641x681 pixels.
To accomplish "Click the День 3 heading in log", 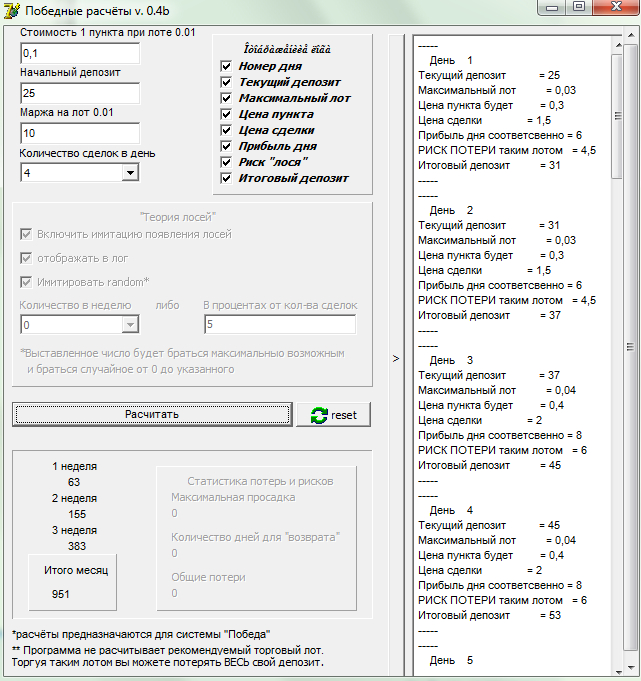I will [x=451, y=360].
